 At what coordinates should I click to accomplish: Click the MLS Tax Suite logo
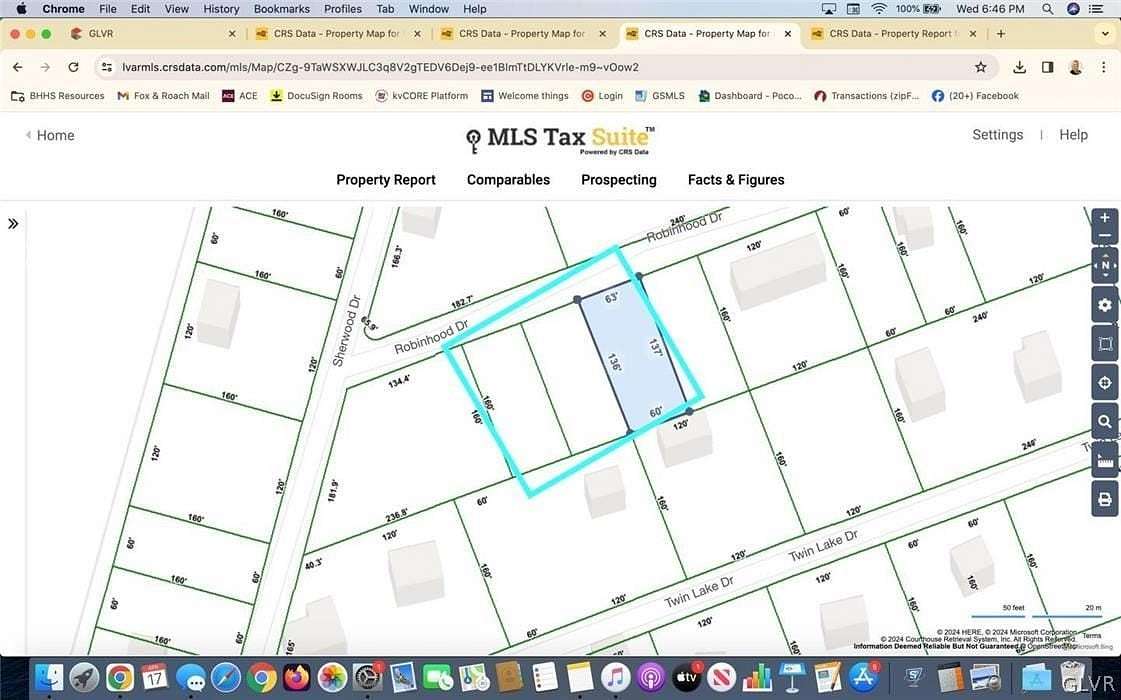tap(558, 140)
